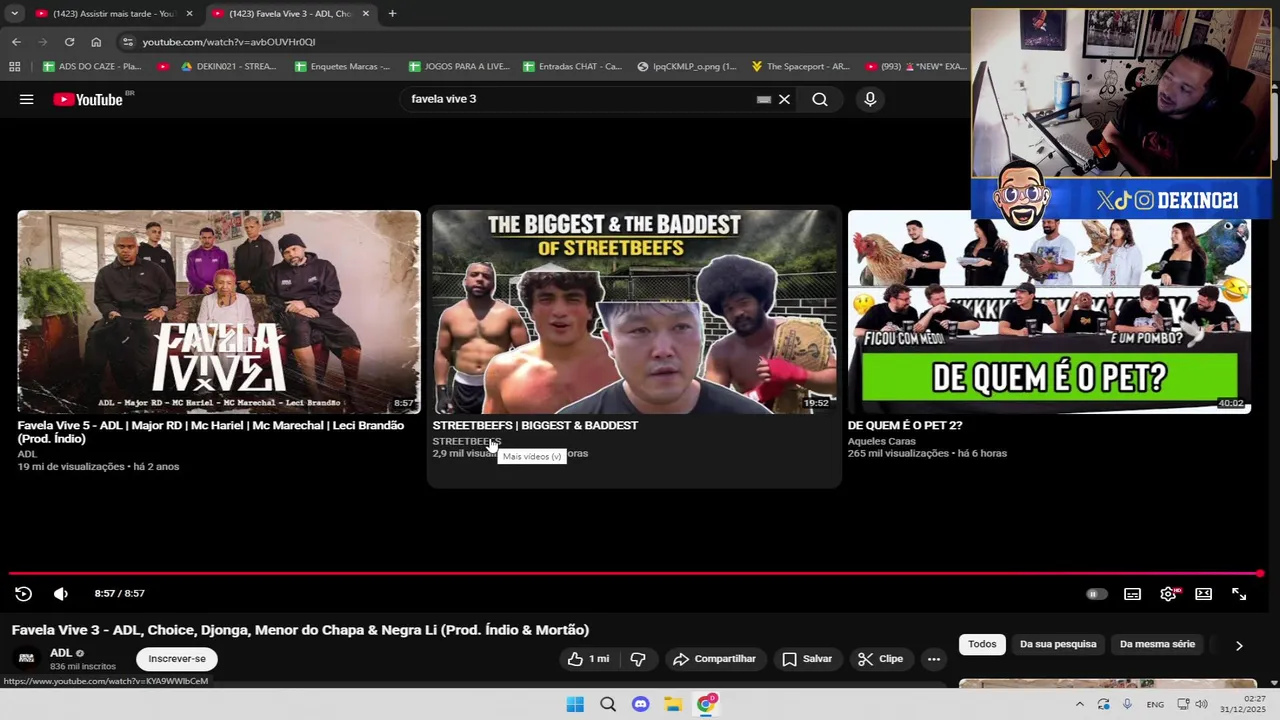Select the Da sua pesquisa chip
The height and width of the screenshot is (720, 1280).
coord(1058,644)
